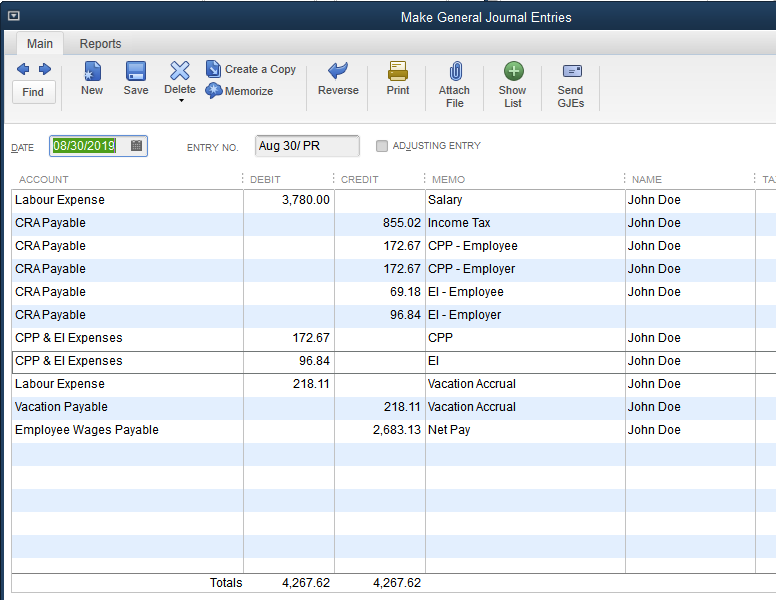776x600 pixels.
Task: Show the journal entries list
Action: pos(512,84)
